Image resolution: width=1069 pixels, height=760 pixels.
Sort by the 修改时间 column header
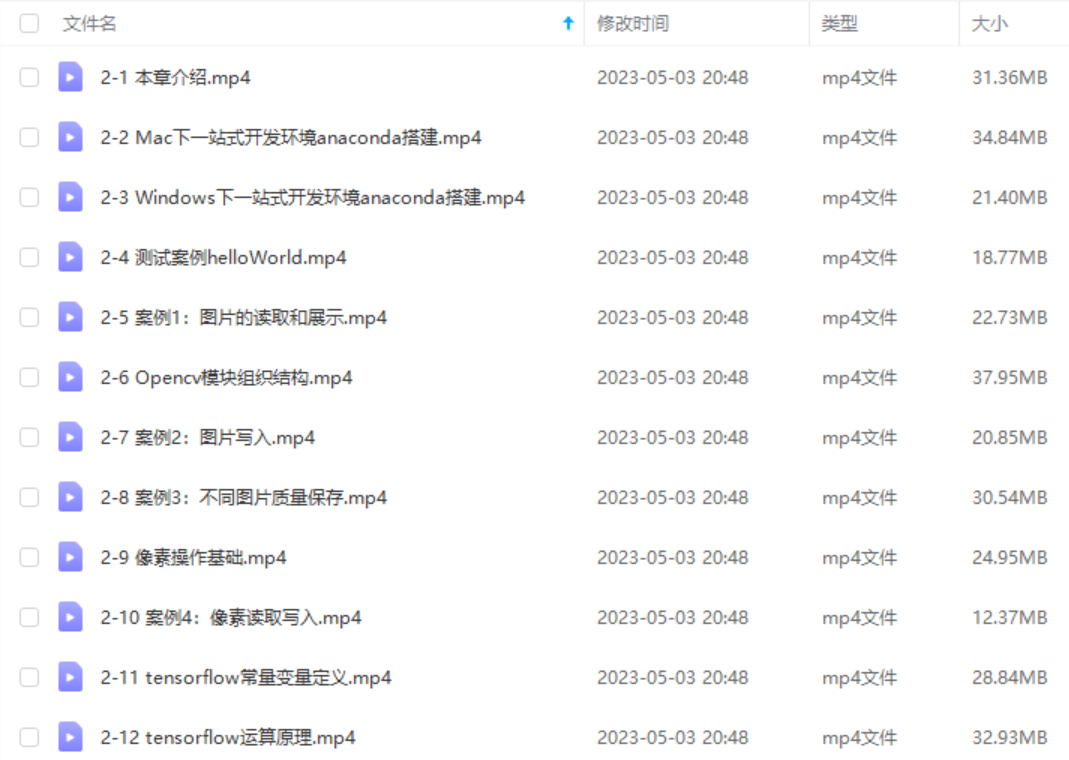point(633,24)
